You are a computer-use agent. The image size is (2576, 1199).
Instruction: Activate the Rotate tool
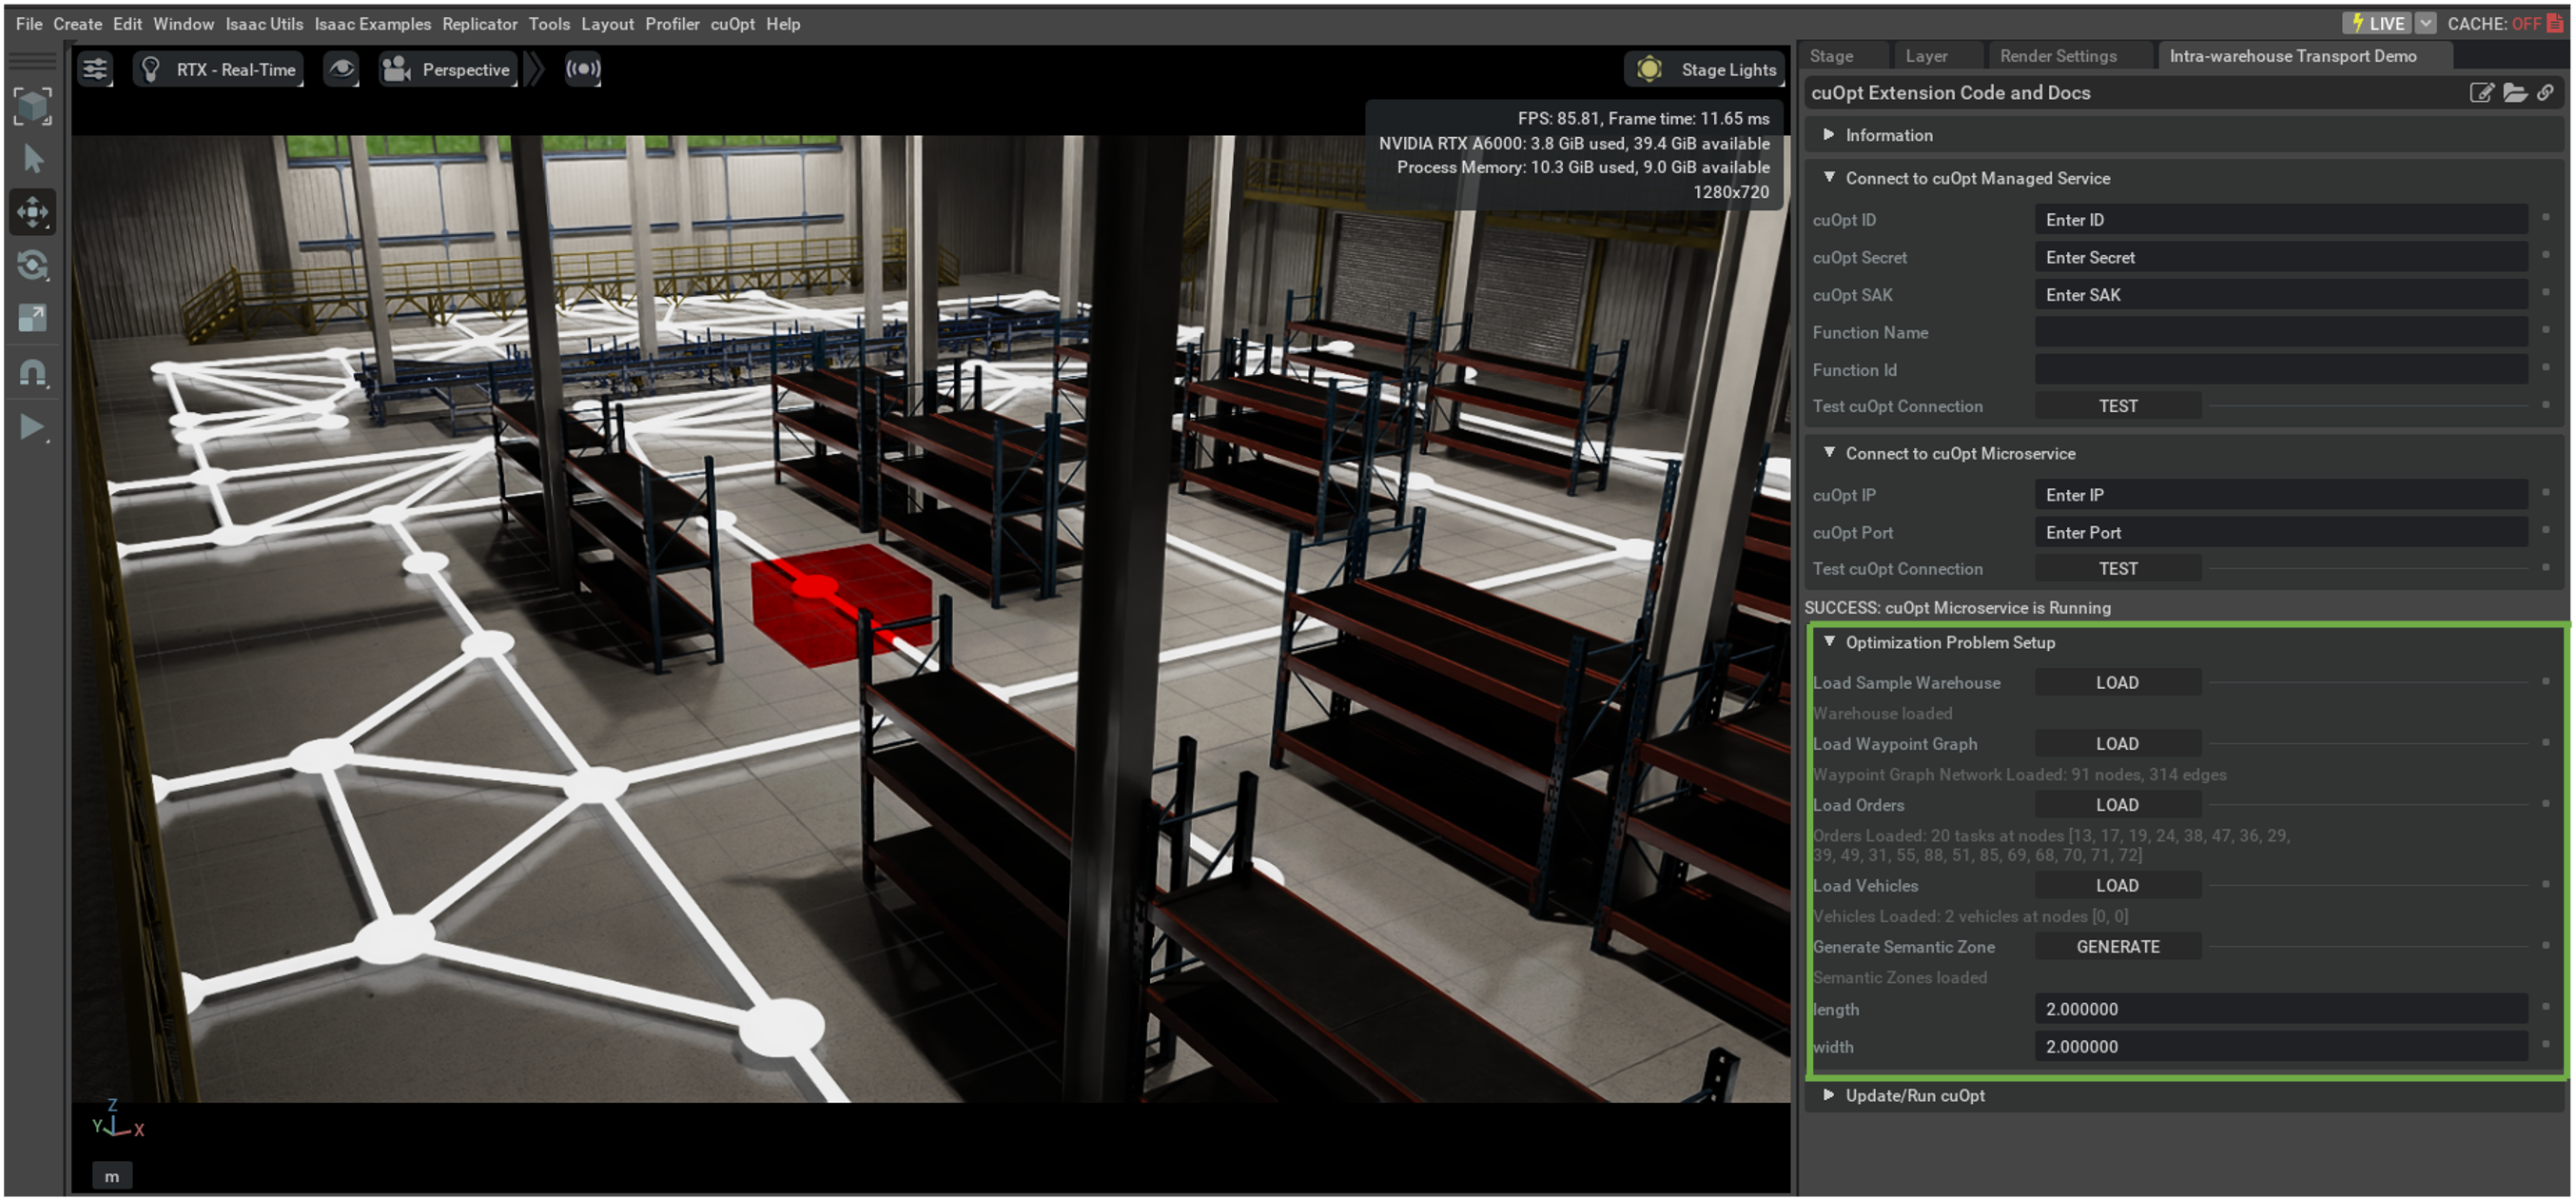[x=33, y=265]
